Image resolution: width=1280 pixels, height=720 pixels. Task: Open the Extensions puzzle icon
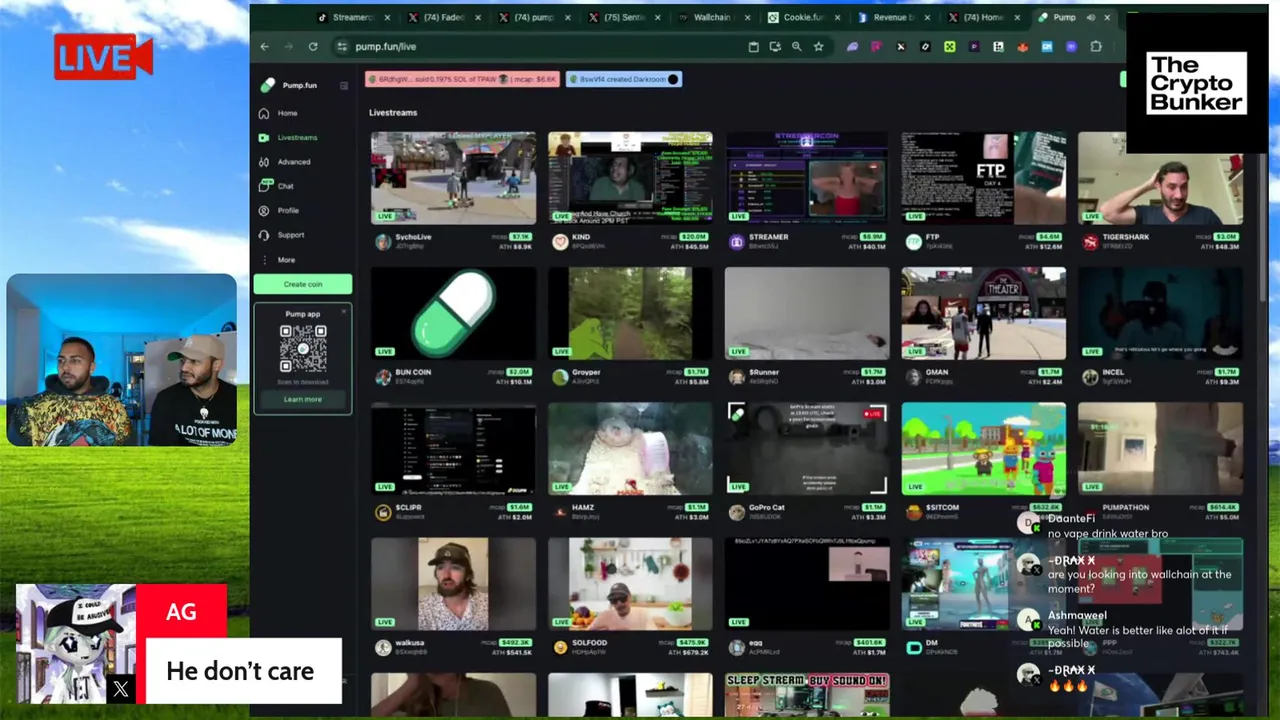1096,46
